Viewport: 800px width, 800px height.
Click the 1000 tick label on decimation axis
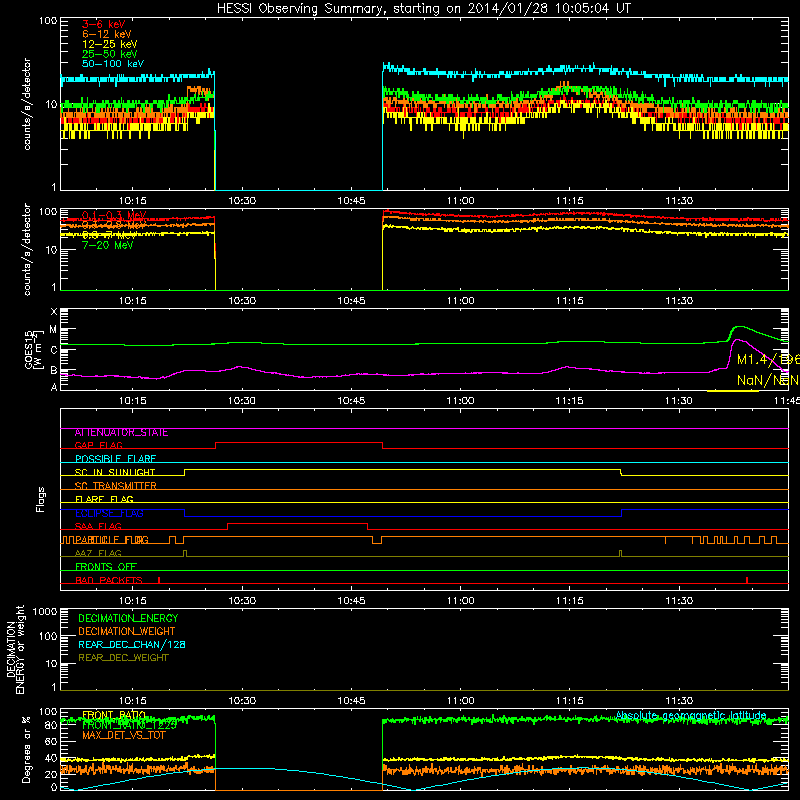(x=45, y=611)
